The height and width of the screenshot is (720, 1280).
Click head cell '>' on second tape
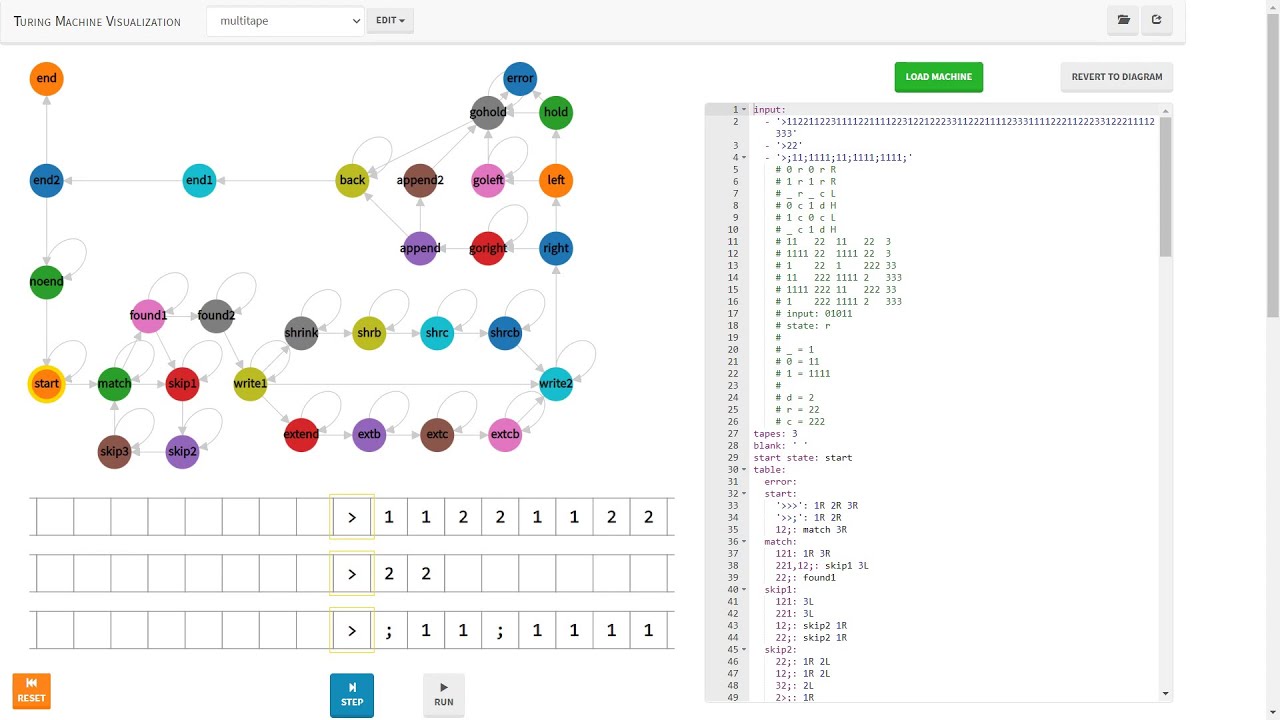pos(352,574)
